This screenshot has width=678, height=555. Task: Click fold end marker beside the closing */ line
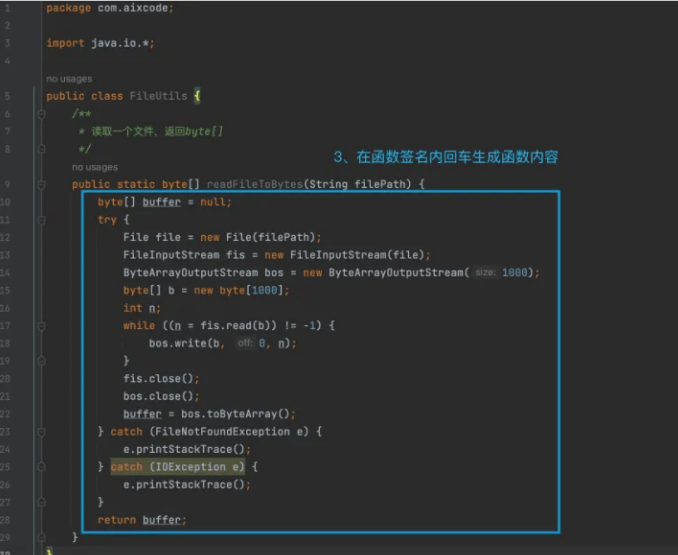click(x=42, y=149)
